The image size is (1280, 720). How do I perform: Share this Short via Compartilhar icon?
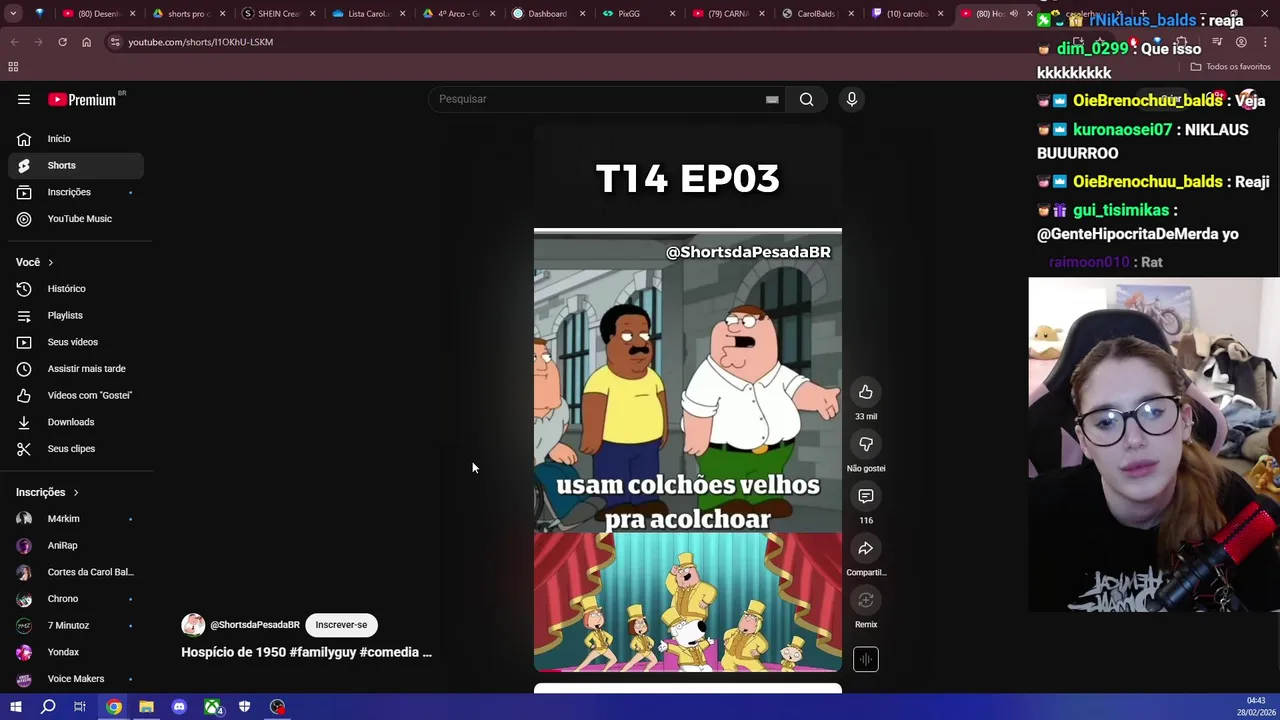tap(866, 548)
